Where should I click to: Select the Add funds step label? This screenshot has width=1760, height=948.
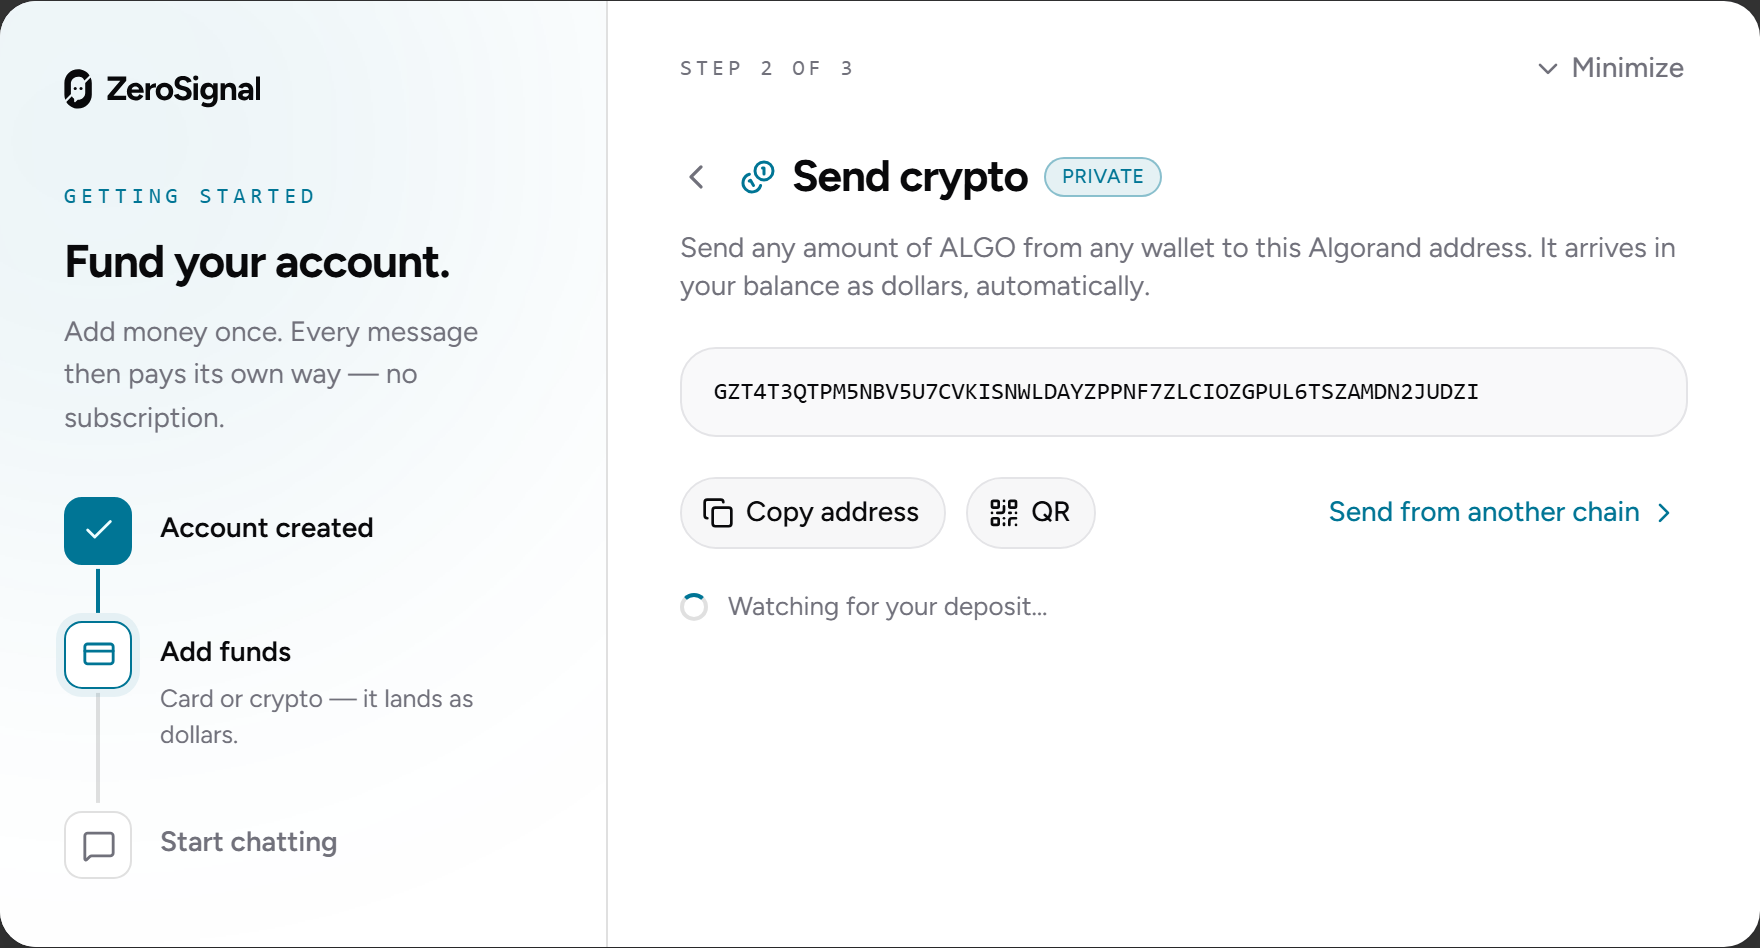pyautogui.click(x=226, y=652)
